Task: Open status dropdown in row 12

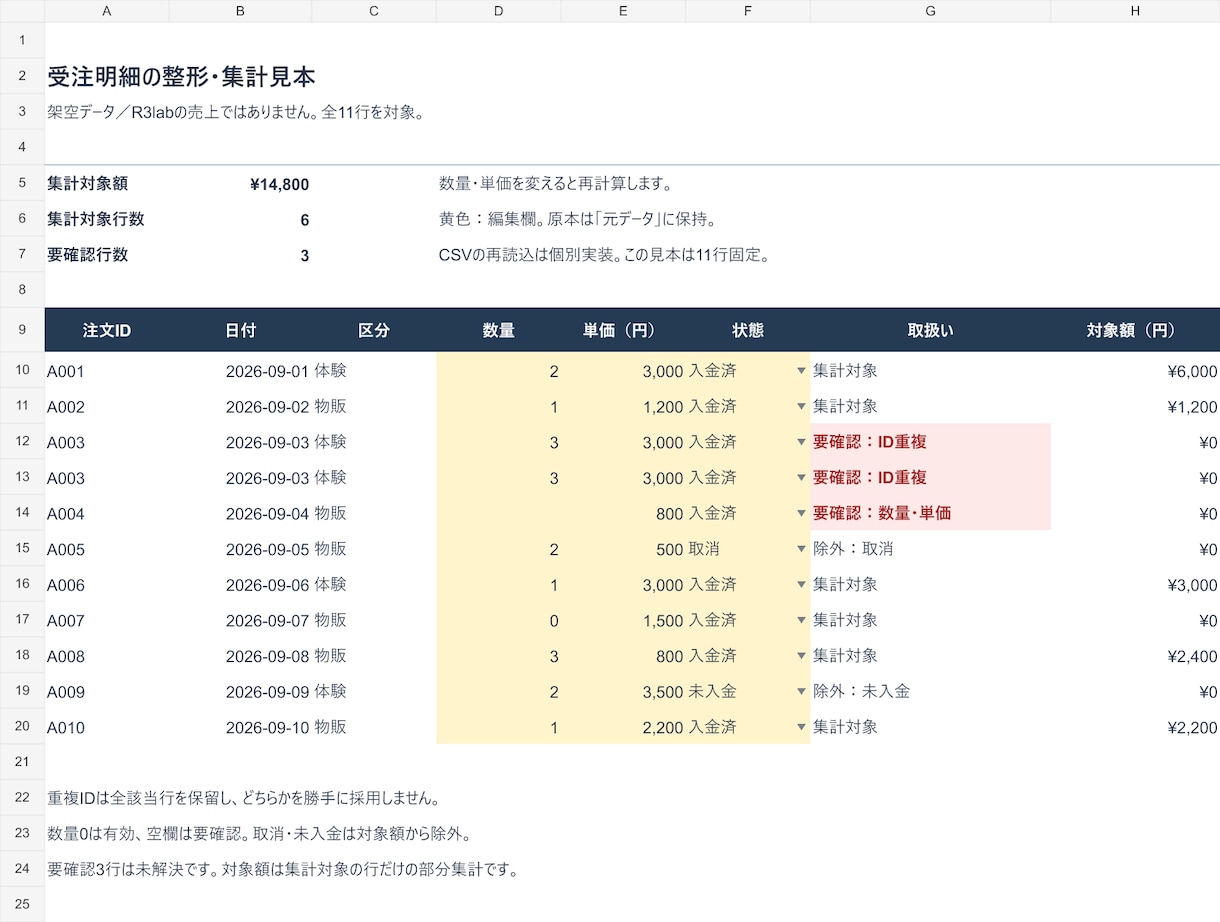Action: (801, 442)
